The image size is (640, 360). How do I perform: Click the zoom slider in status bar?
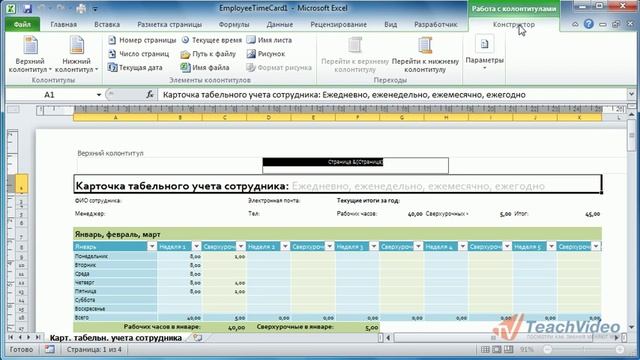[584, 349]
